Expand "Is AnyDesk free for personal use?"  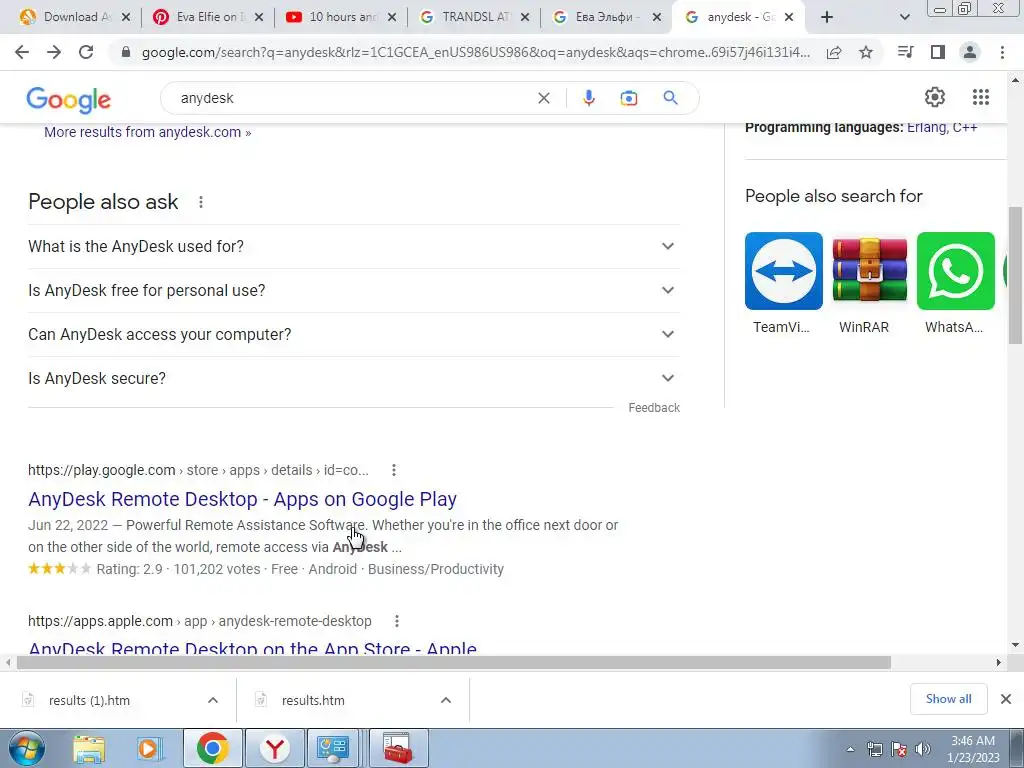pyautogui.click(x=354, y=290)
